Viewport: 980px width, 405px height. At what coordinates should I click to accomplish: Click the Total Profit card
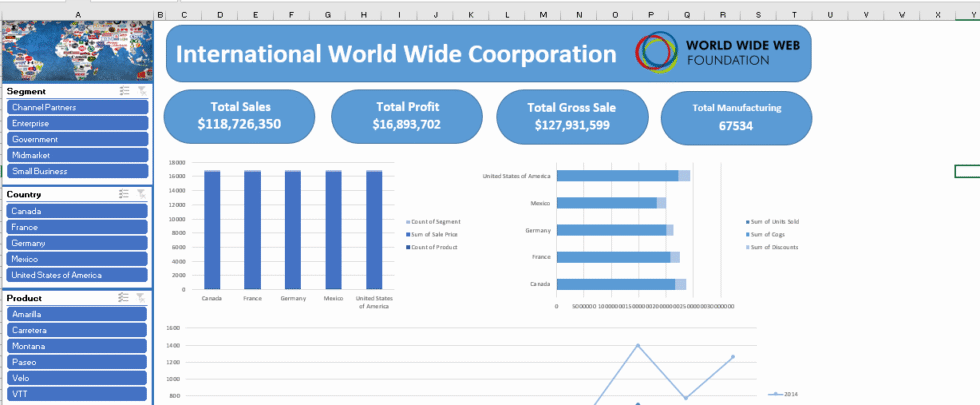[x=406, y=116]
